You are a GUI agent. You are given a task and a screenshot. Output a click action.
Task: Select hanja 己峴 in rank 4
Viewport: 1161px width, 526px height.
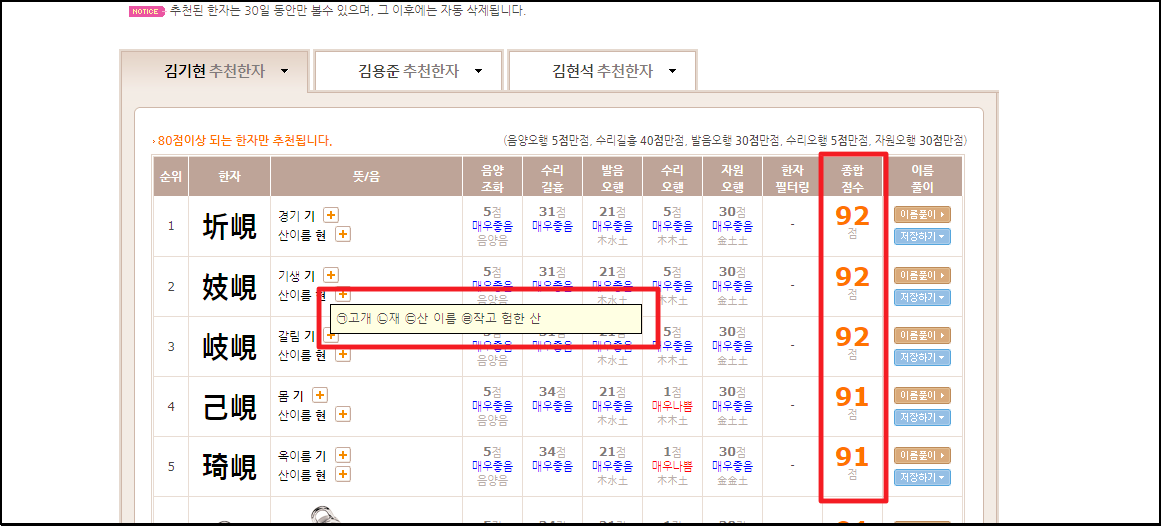230,407
